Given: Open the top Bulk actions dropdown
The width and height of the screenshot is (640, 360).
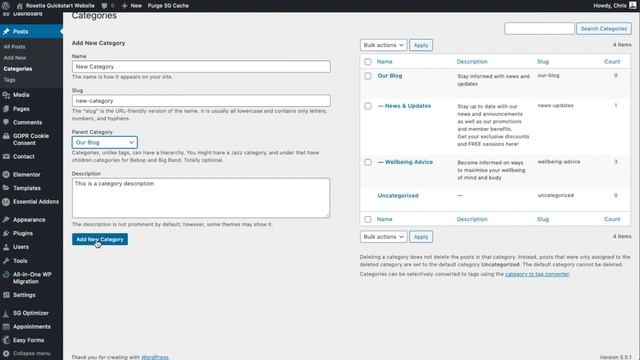Looking at the screenshot, I should click(x=383, y=45).
